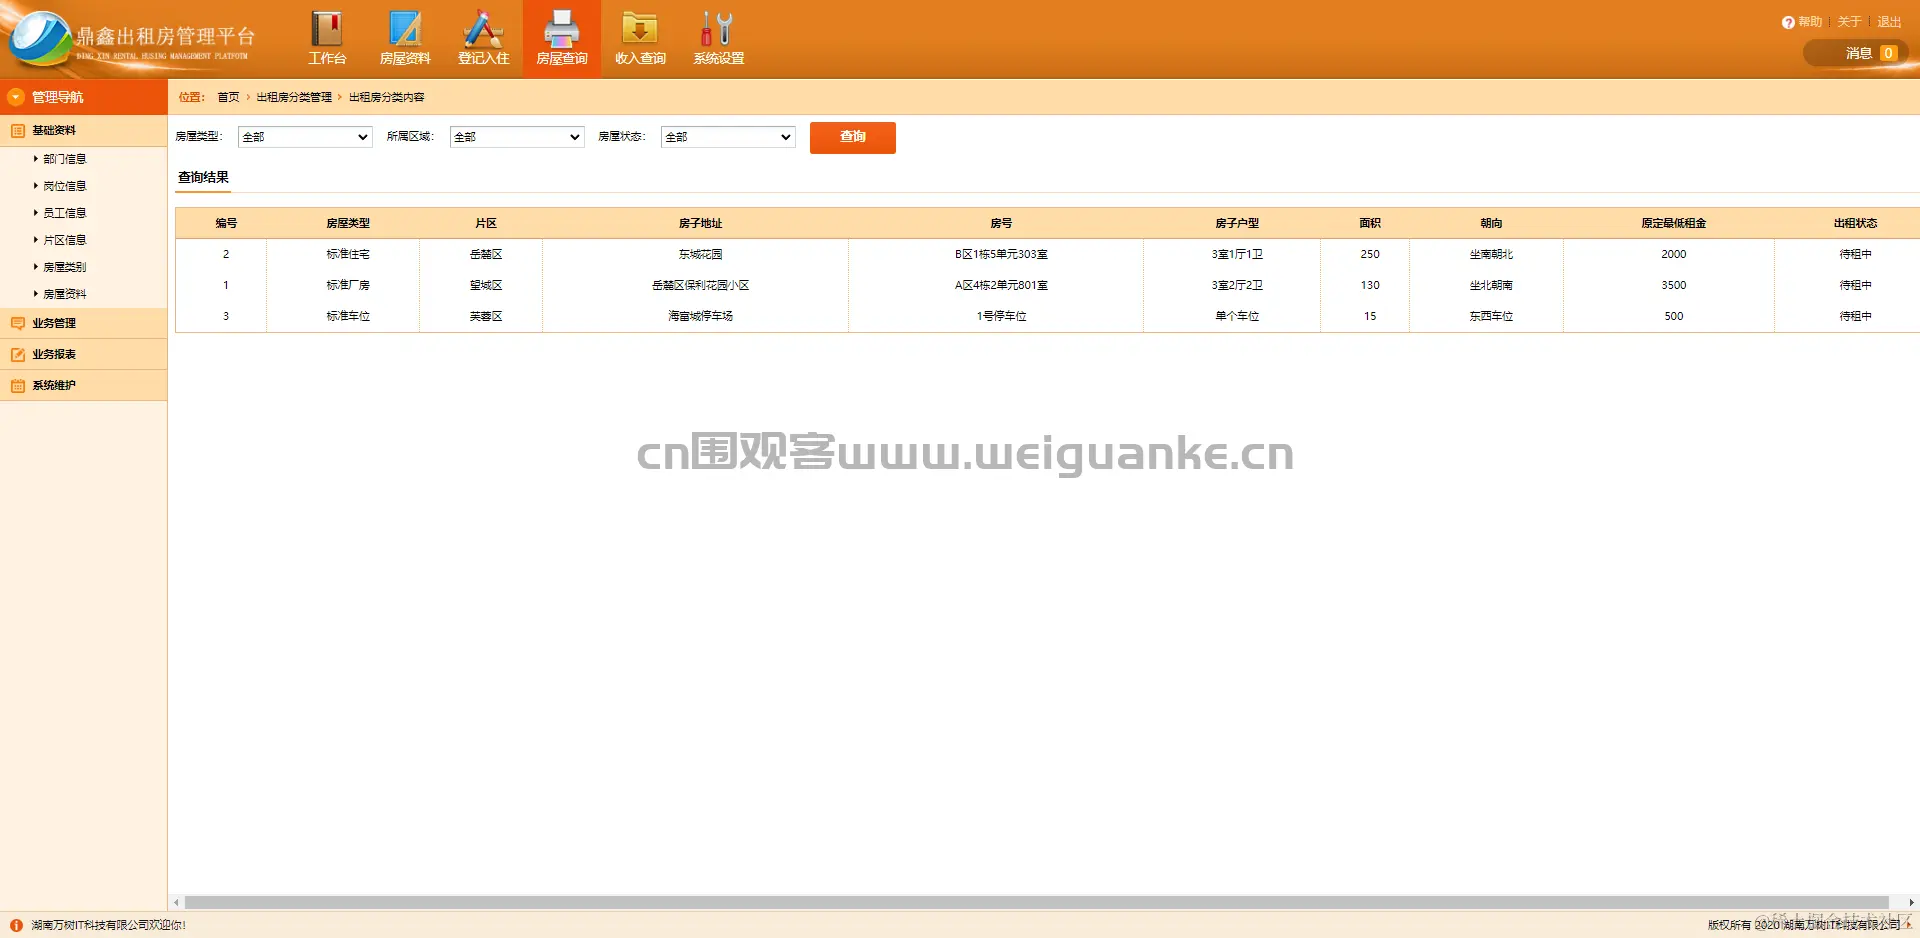Click the 朝向 column header
The width and height of the screenshot is (1920, 938).
(1491, 223)
